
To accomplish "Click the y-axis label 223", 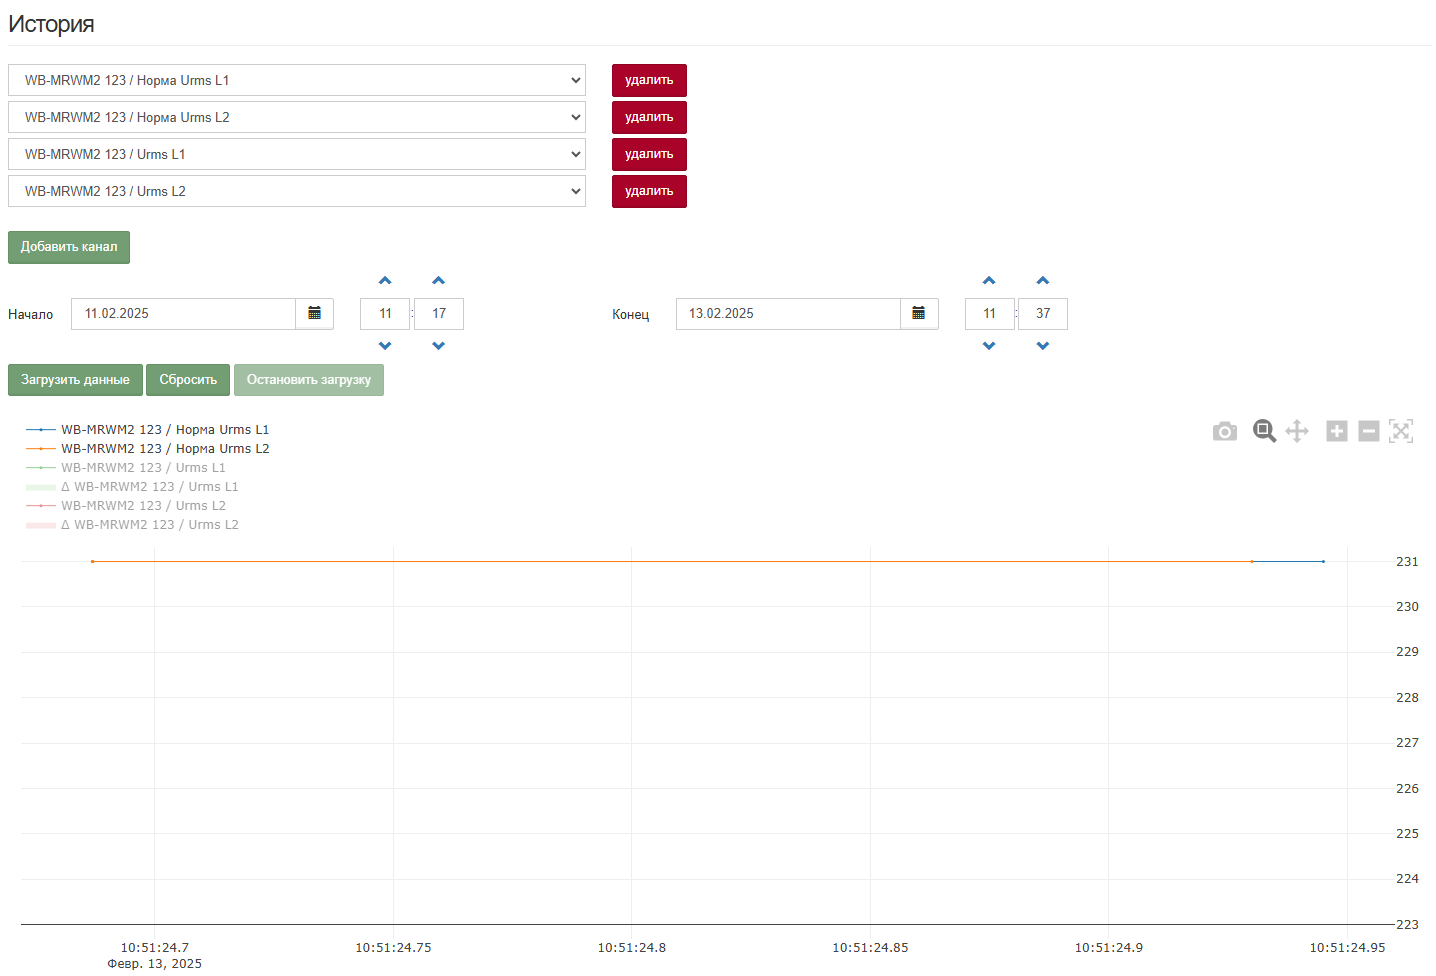I will [1407, 925].
